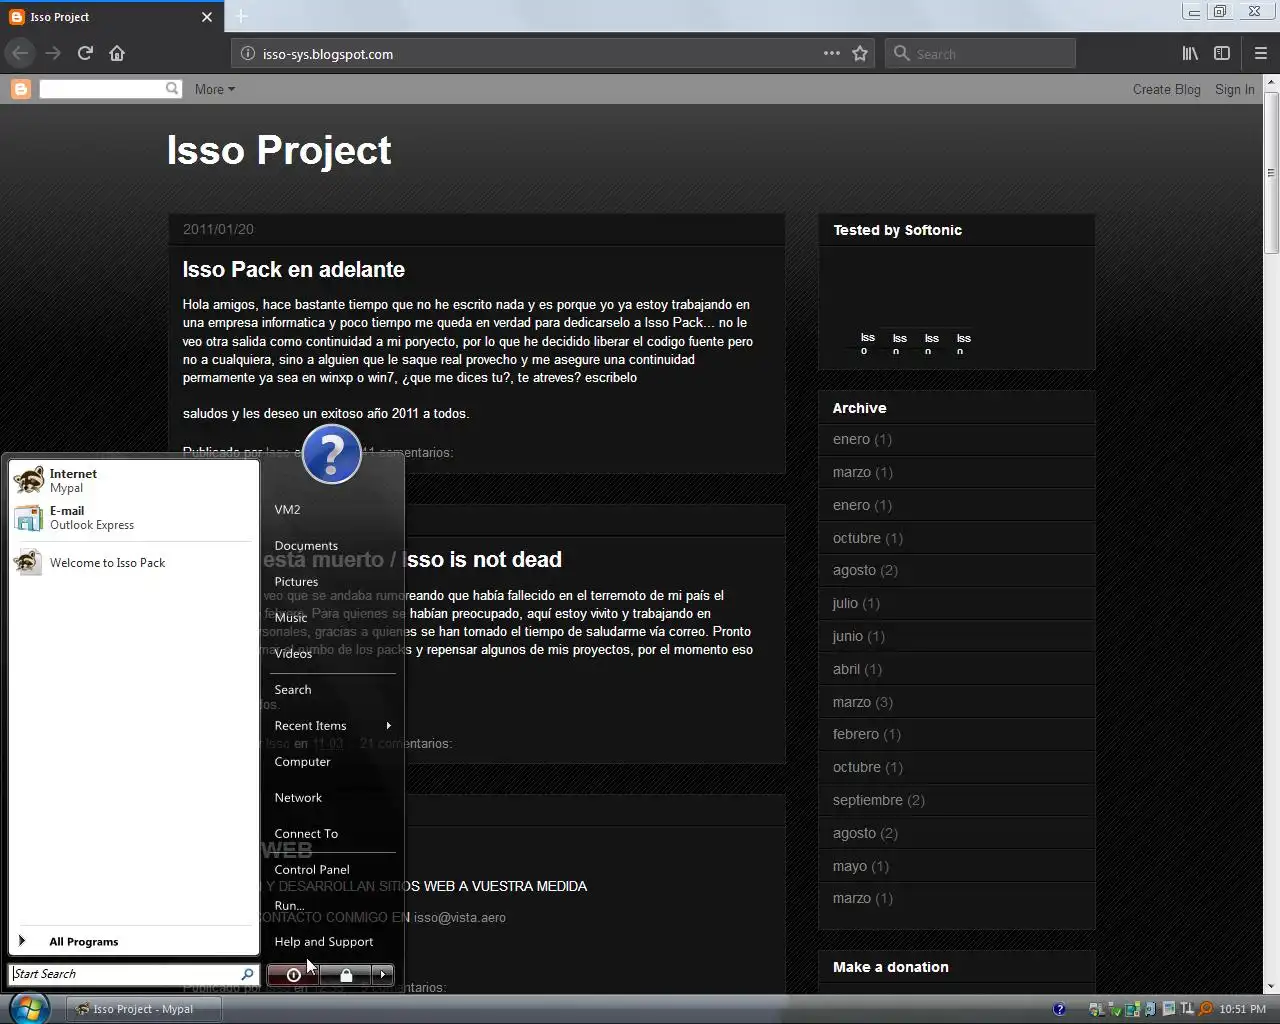Expand the More dropdown in Blogger navbar
1280x1024 pixels.
[215, 89]
